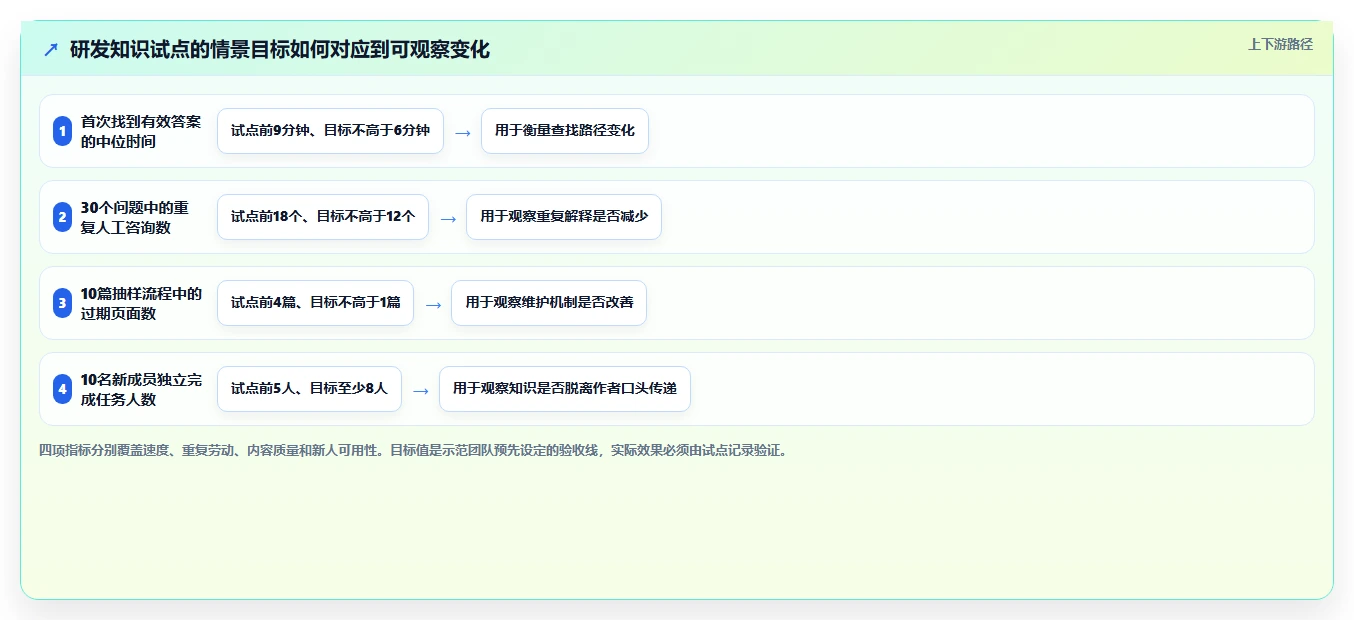Click the arrow icon beside the title
The height and width of the screenshot is (620, 1354).
click(51, 49)
